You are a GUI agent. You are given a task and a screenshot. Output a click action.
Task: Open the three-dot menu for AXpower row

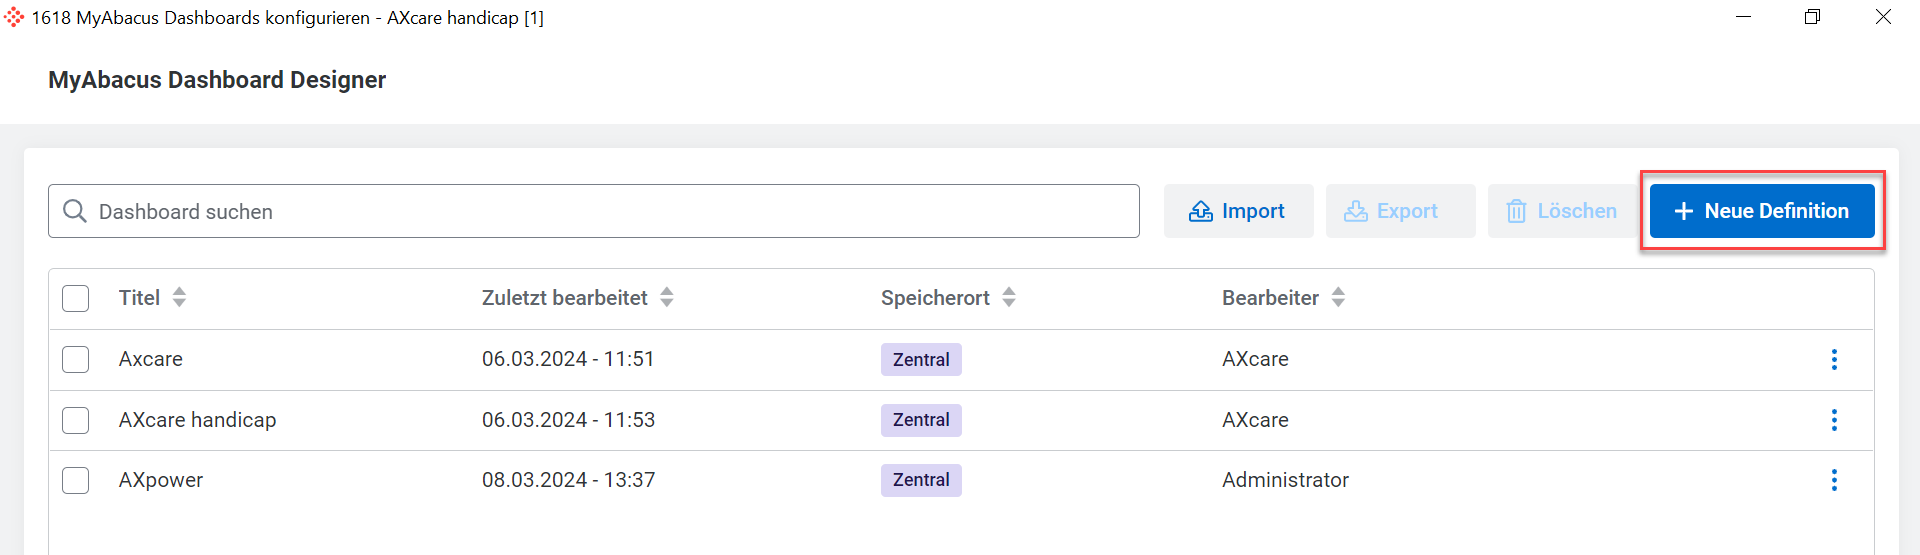[x=1834, y=480]
